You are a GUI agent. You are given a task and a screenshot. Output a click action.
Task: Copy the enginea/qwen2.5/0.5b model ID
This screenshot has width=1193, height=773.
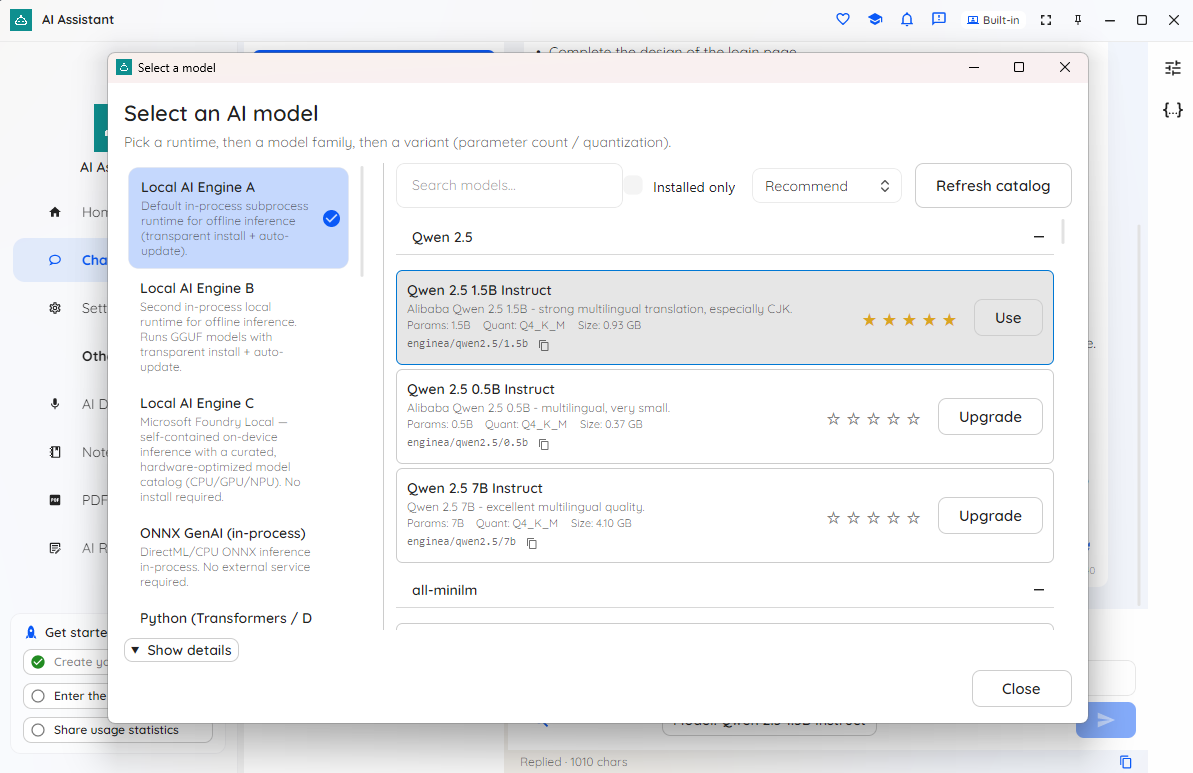point(544,444)
